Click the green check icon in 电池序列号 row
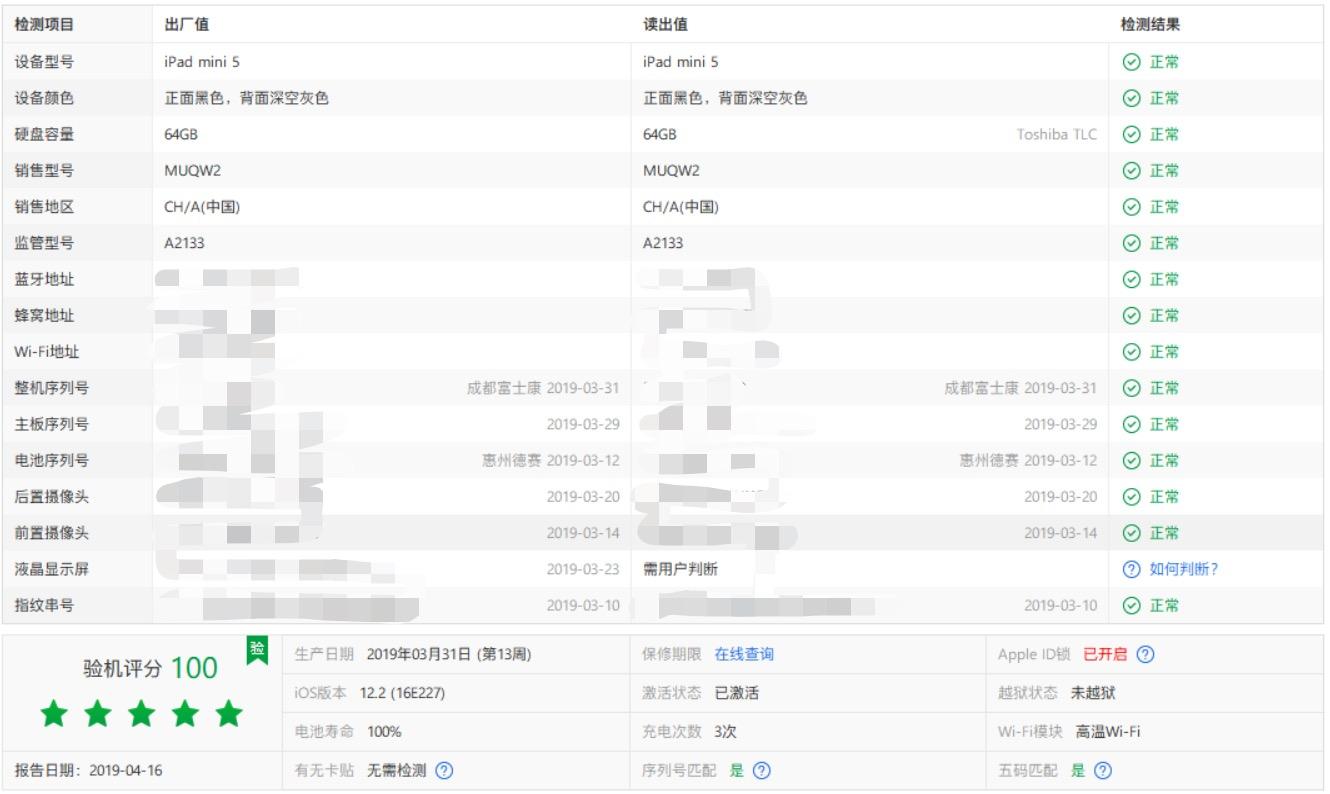 coord(1131,461)
